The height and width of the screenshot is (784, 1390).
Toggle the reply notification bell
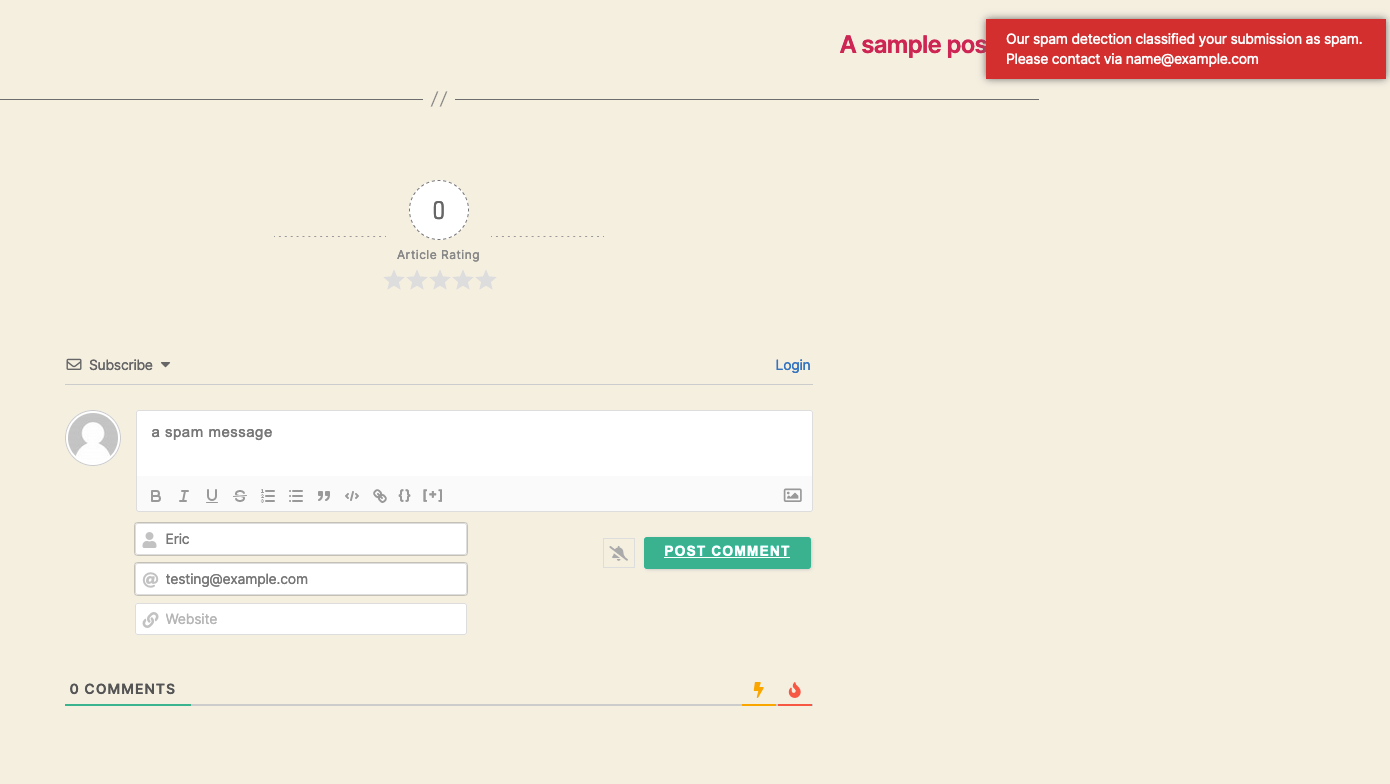(x=619, y=553)
